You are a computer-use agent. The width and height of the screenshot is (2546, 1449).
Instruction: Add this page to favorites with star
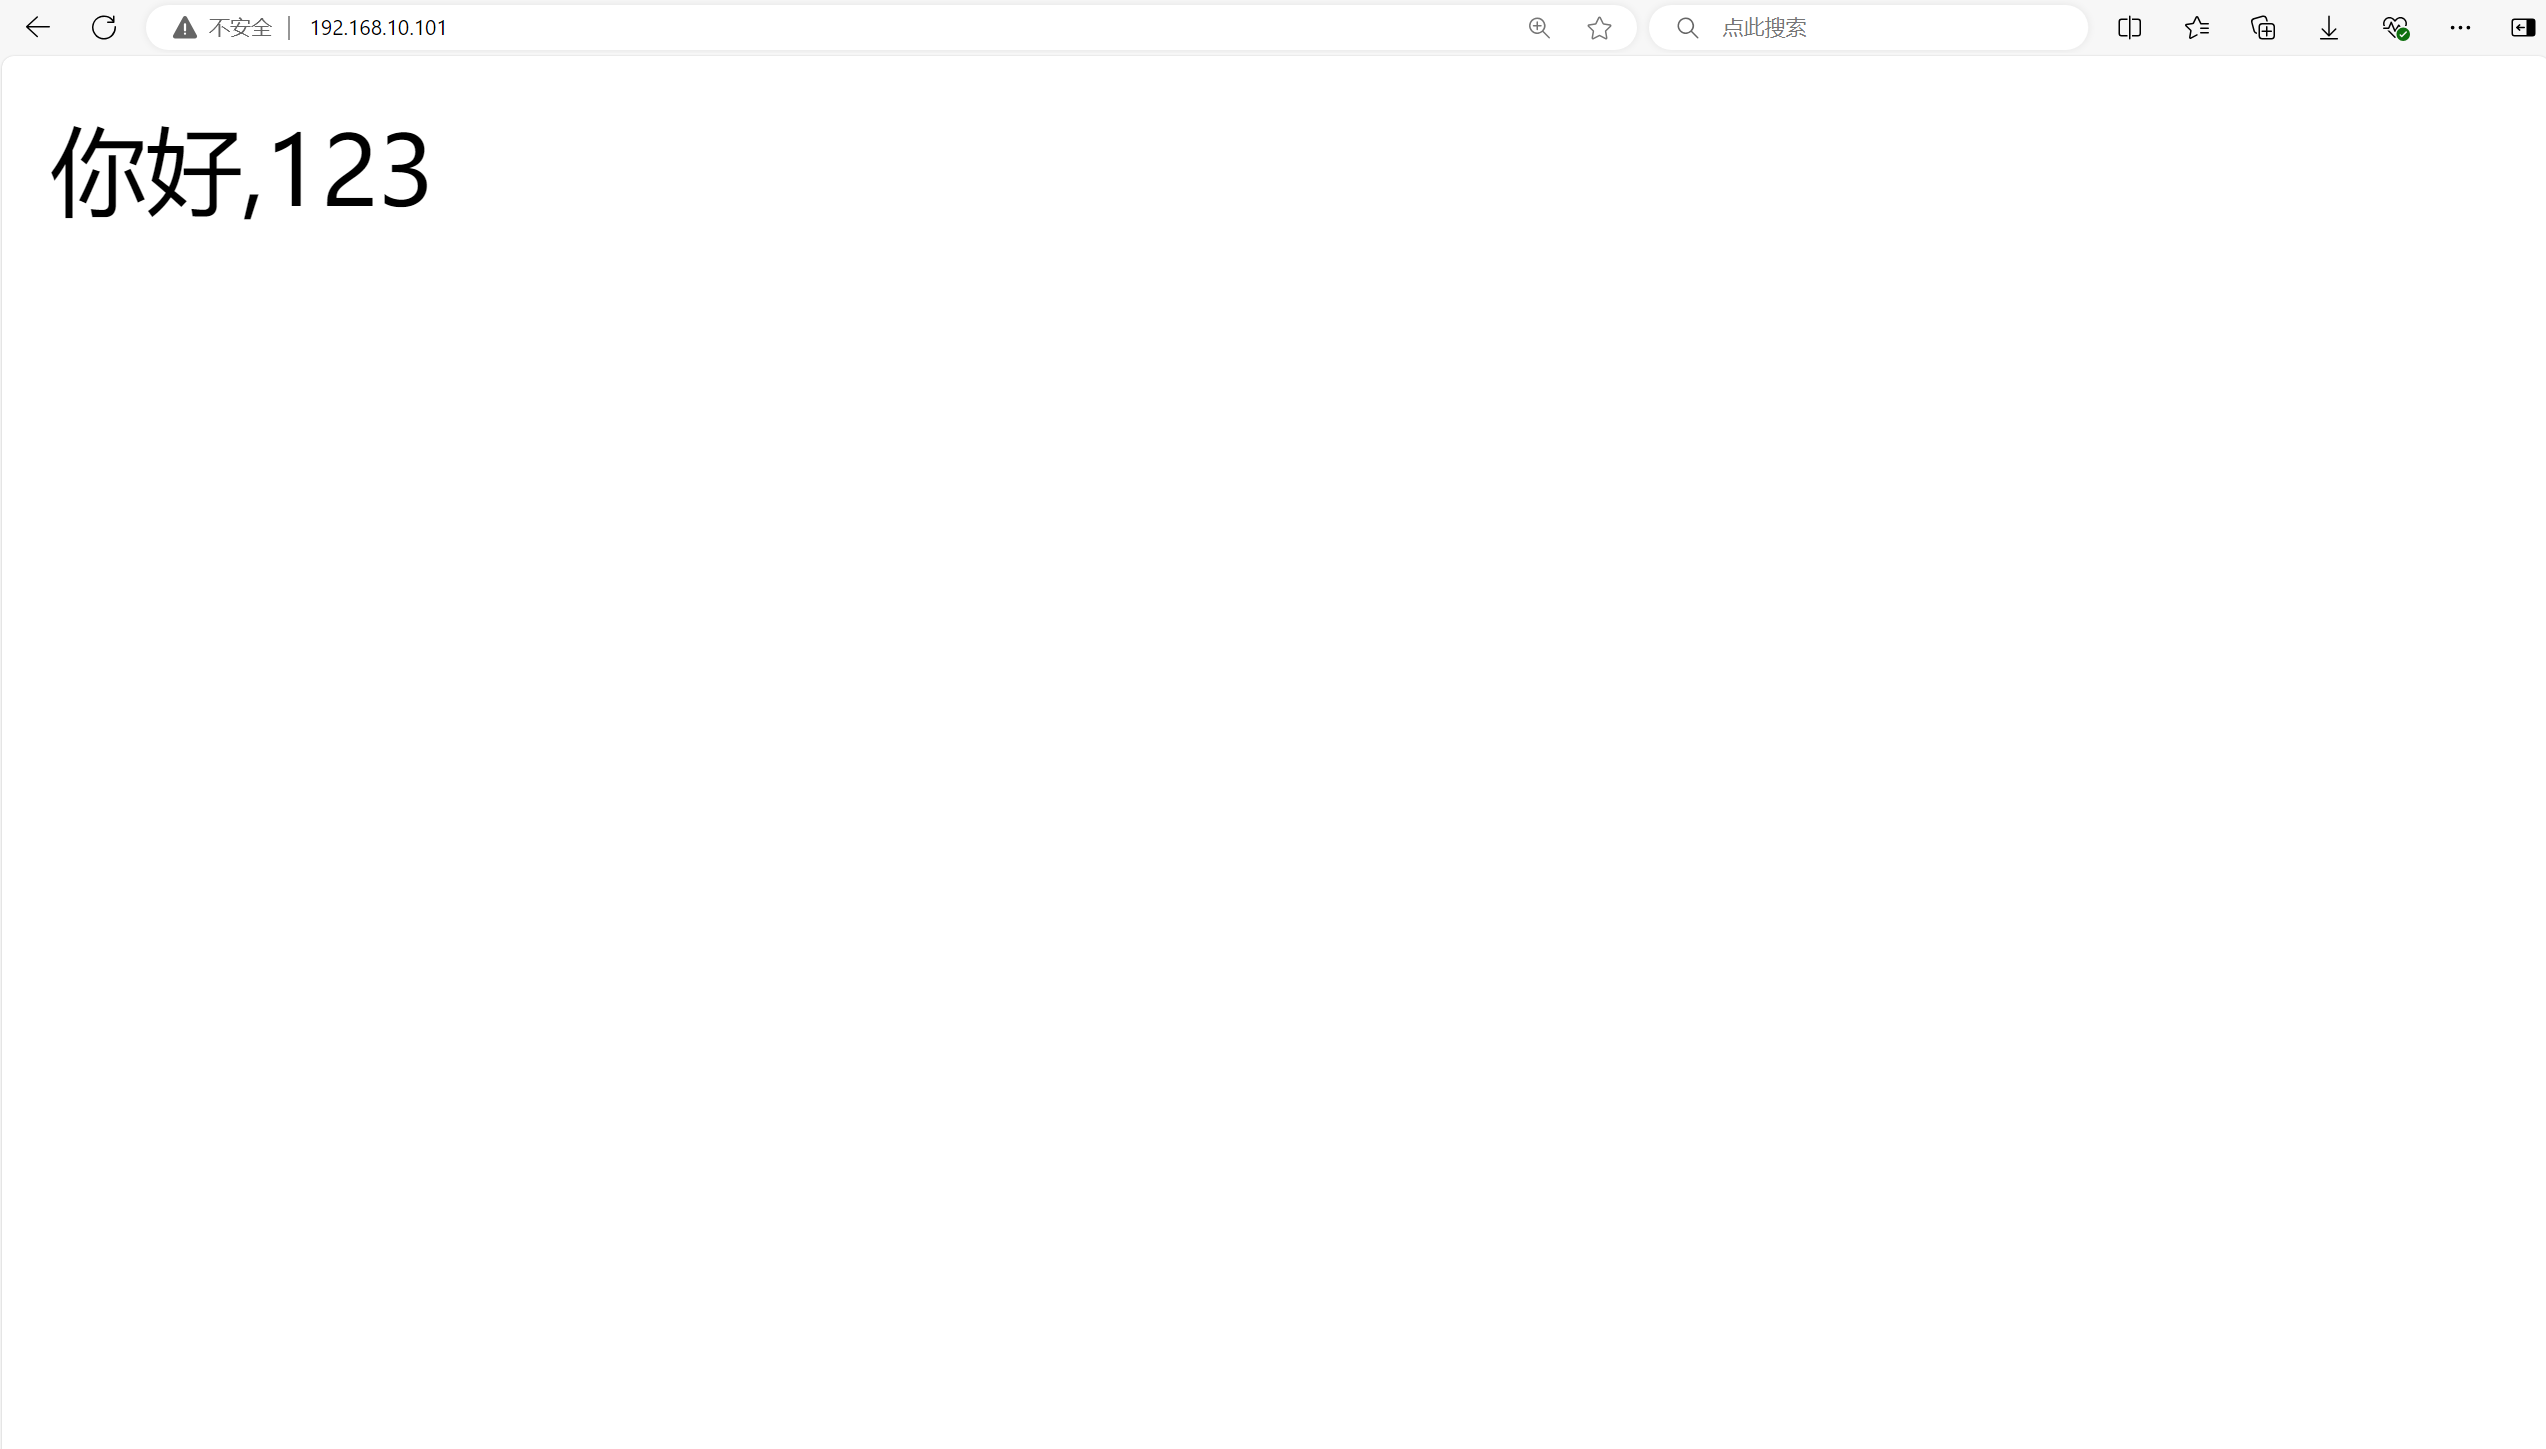1599,28
